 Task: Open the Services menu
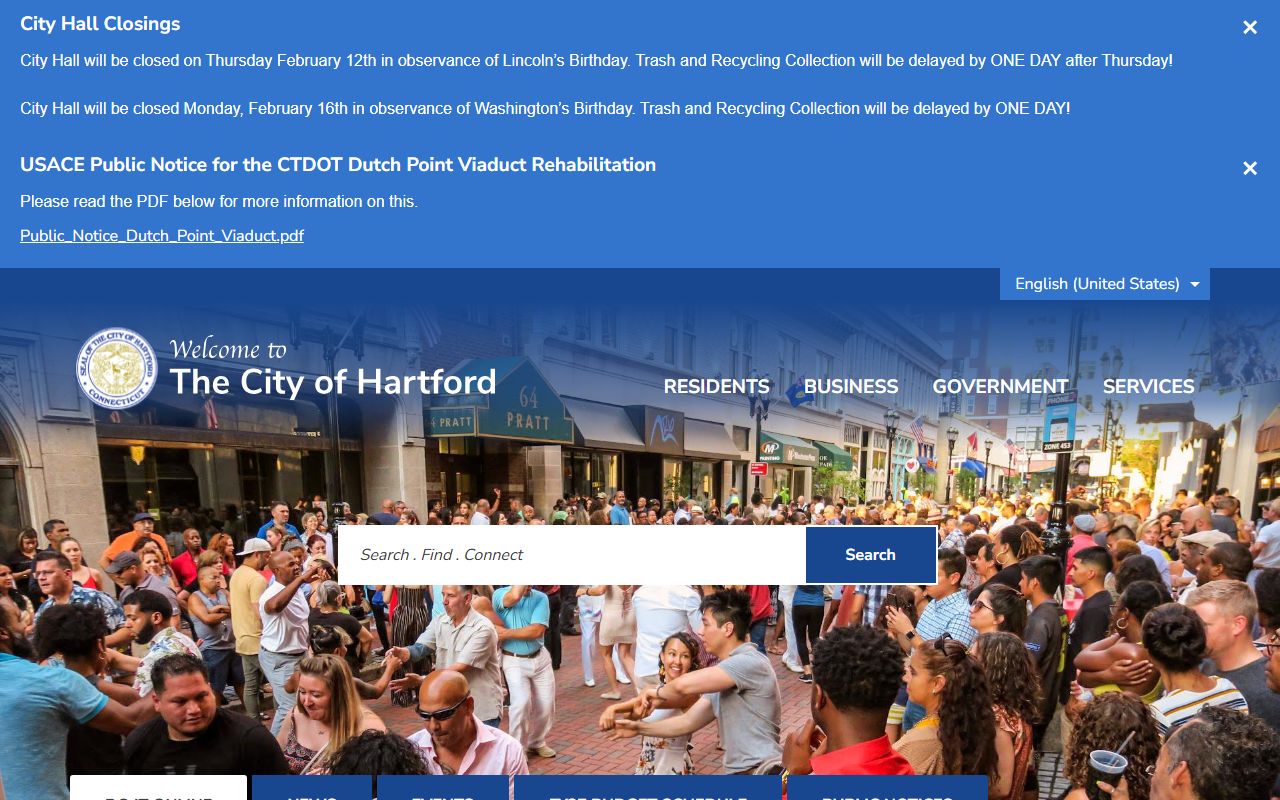[1148, 386]
